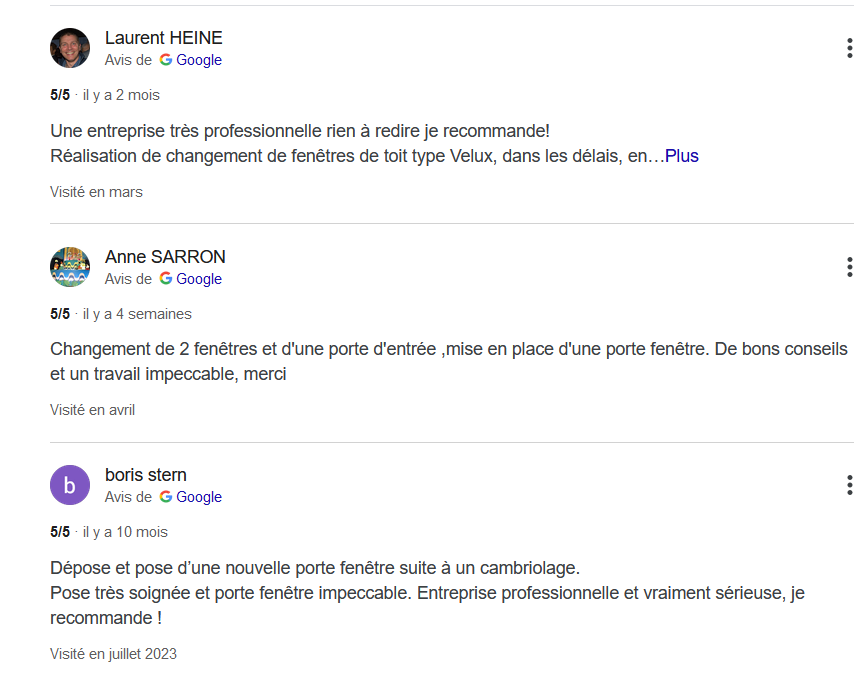Click the 5/5 rating dated 4 weeks ago
The image size is (854, 682).
[x=60, y=314]
